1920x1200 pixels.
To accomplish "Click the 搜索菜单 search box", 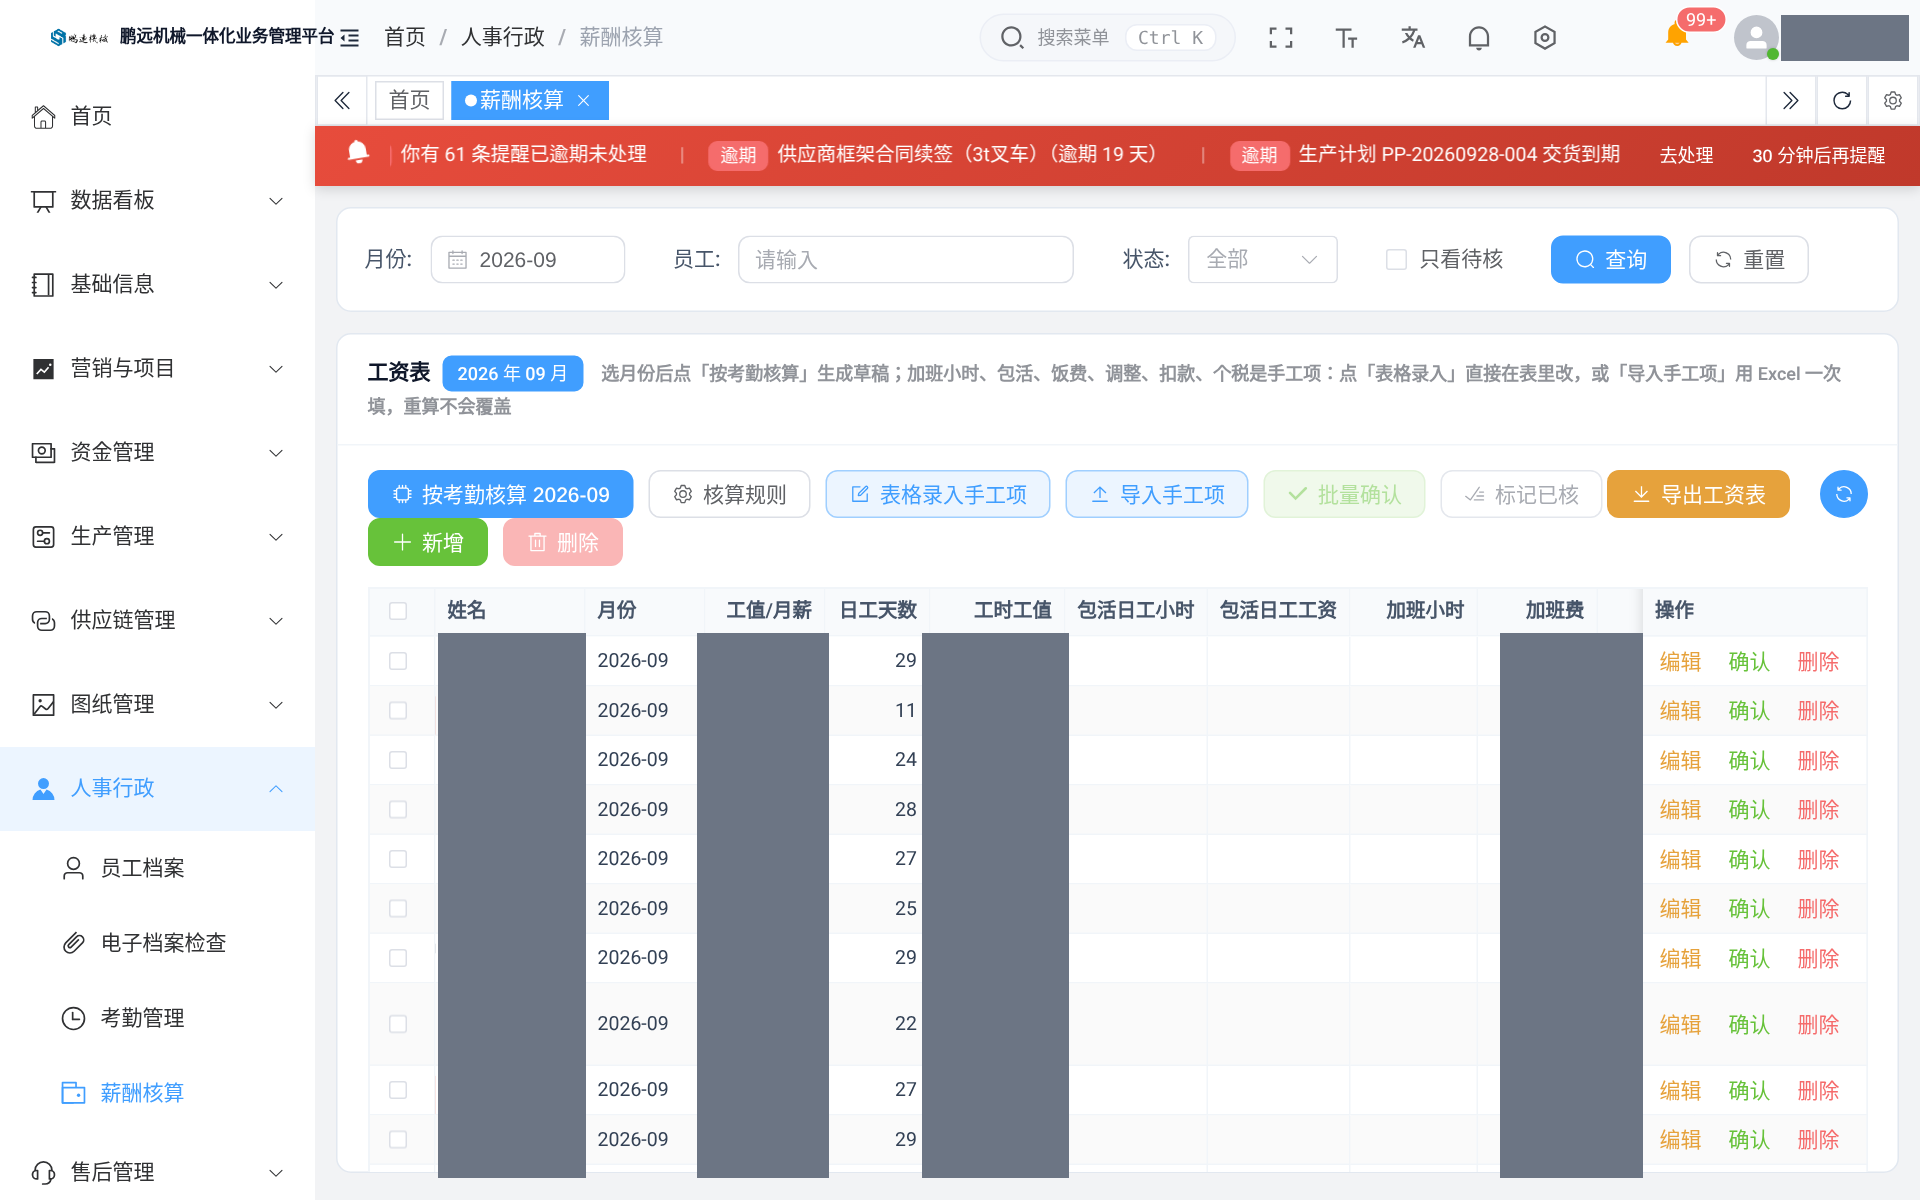I will coord(1107,38).
